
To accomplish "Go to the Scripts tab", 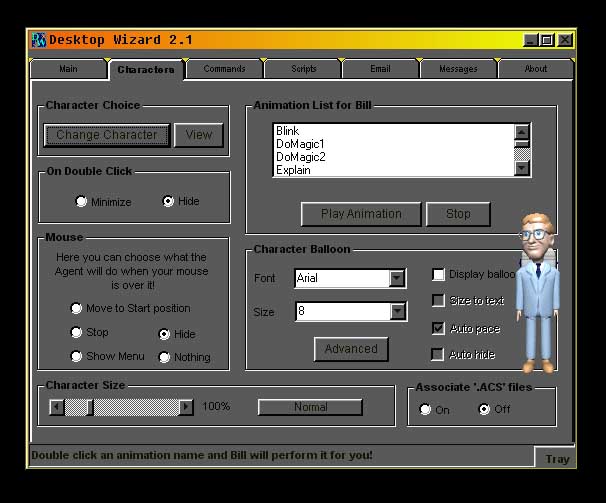I will (303, 69).
